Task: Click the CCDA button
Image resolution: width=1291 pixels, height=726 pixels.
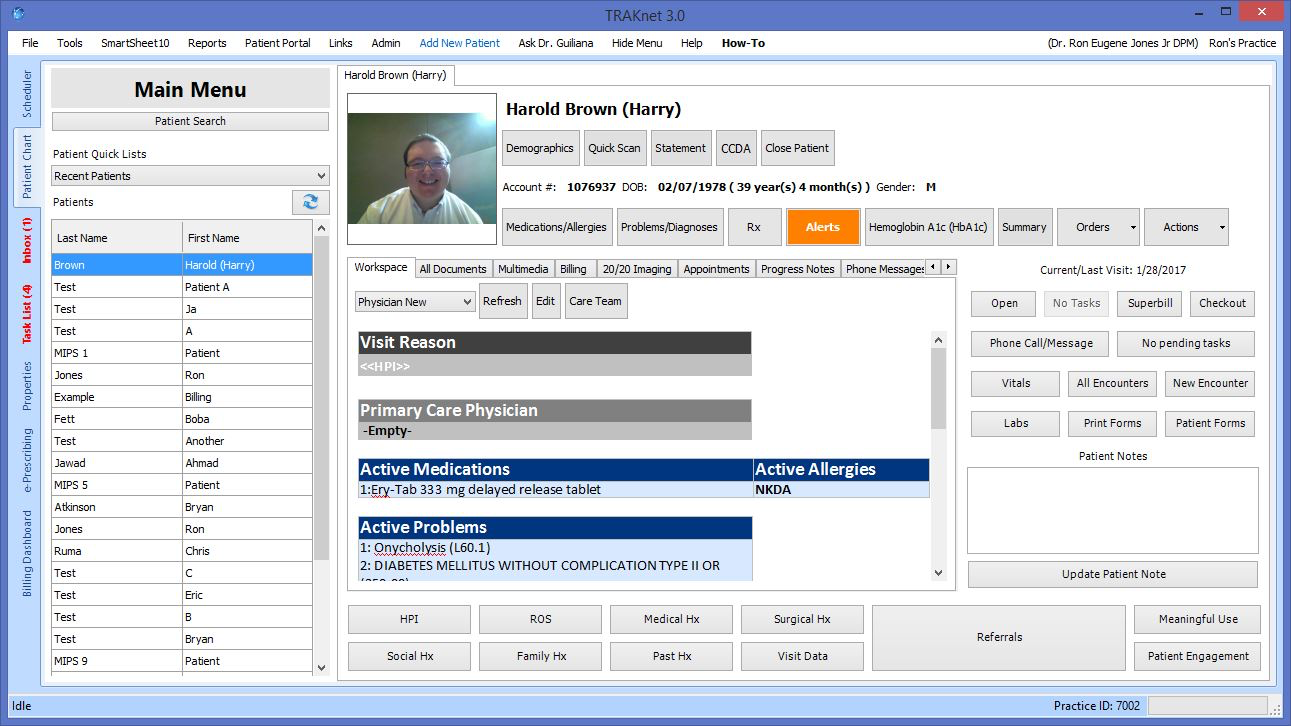Action: coord(736,148)
